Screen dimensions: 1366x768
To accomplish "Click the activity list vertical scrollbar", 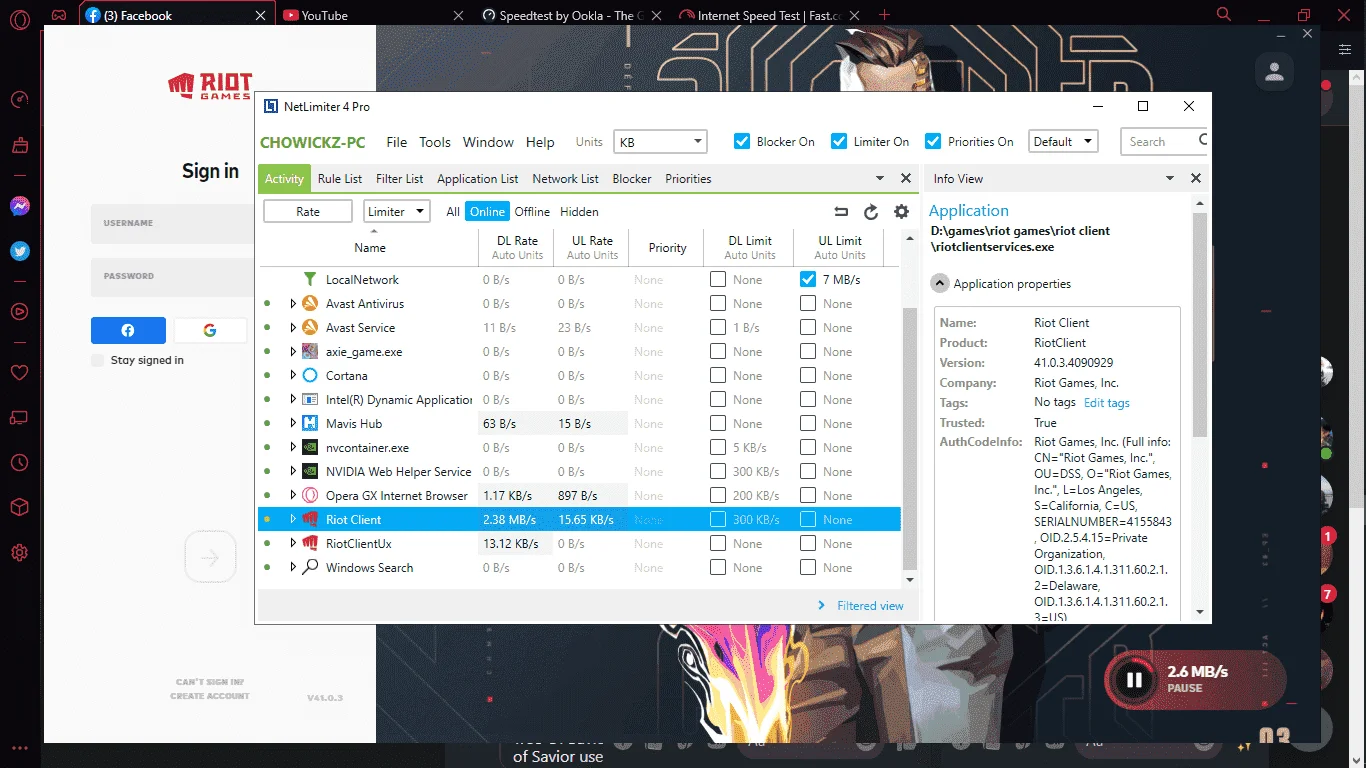I will (x=909, y=438).
